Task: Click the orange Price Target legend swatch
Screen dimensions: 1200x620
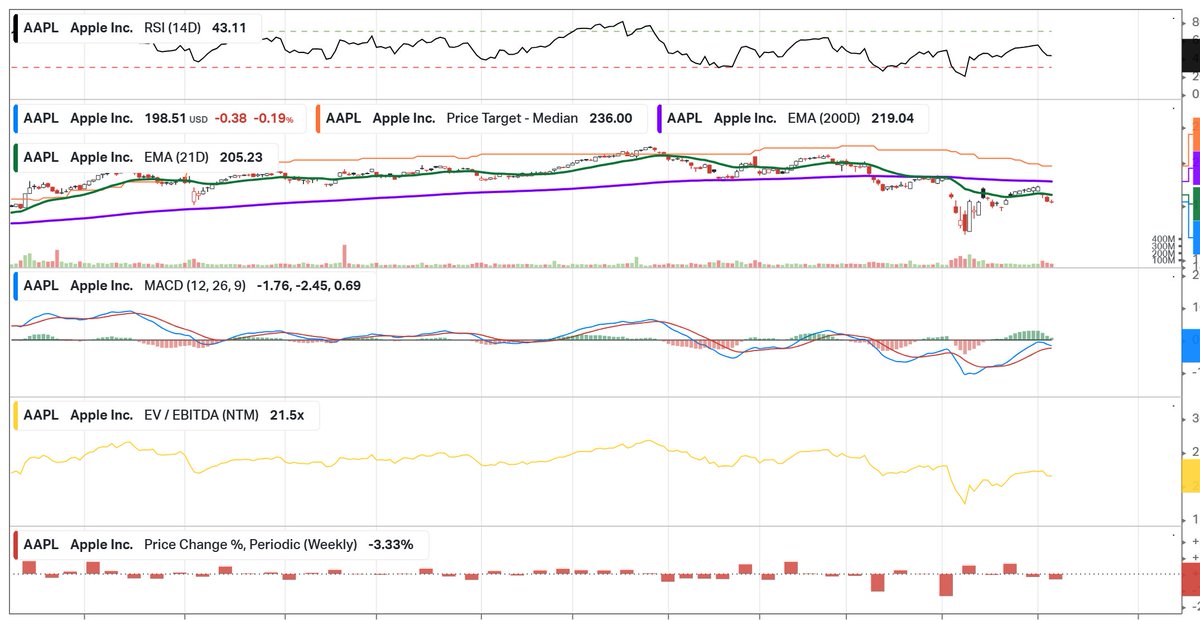Action: (x=319, y=118)
